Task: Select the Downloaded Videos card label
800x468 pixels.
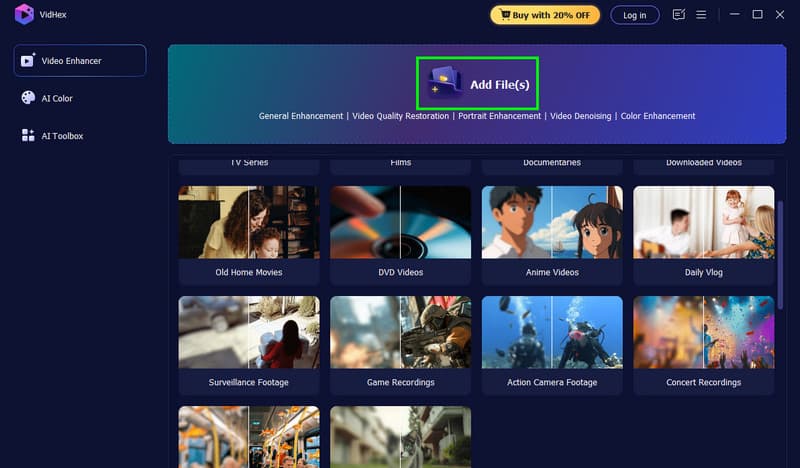Action: (704, 162)
